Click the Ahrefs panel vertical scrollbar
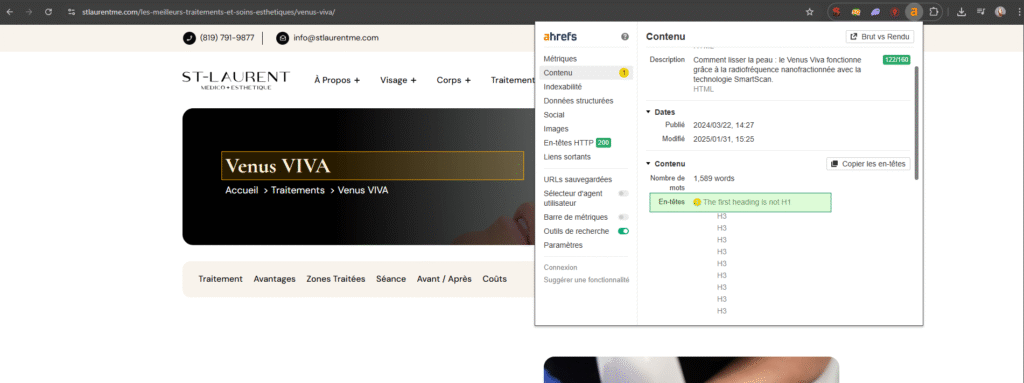Image resolution: width=1024 pixels, height=383 pixels. [x=916, y=122]
